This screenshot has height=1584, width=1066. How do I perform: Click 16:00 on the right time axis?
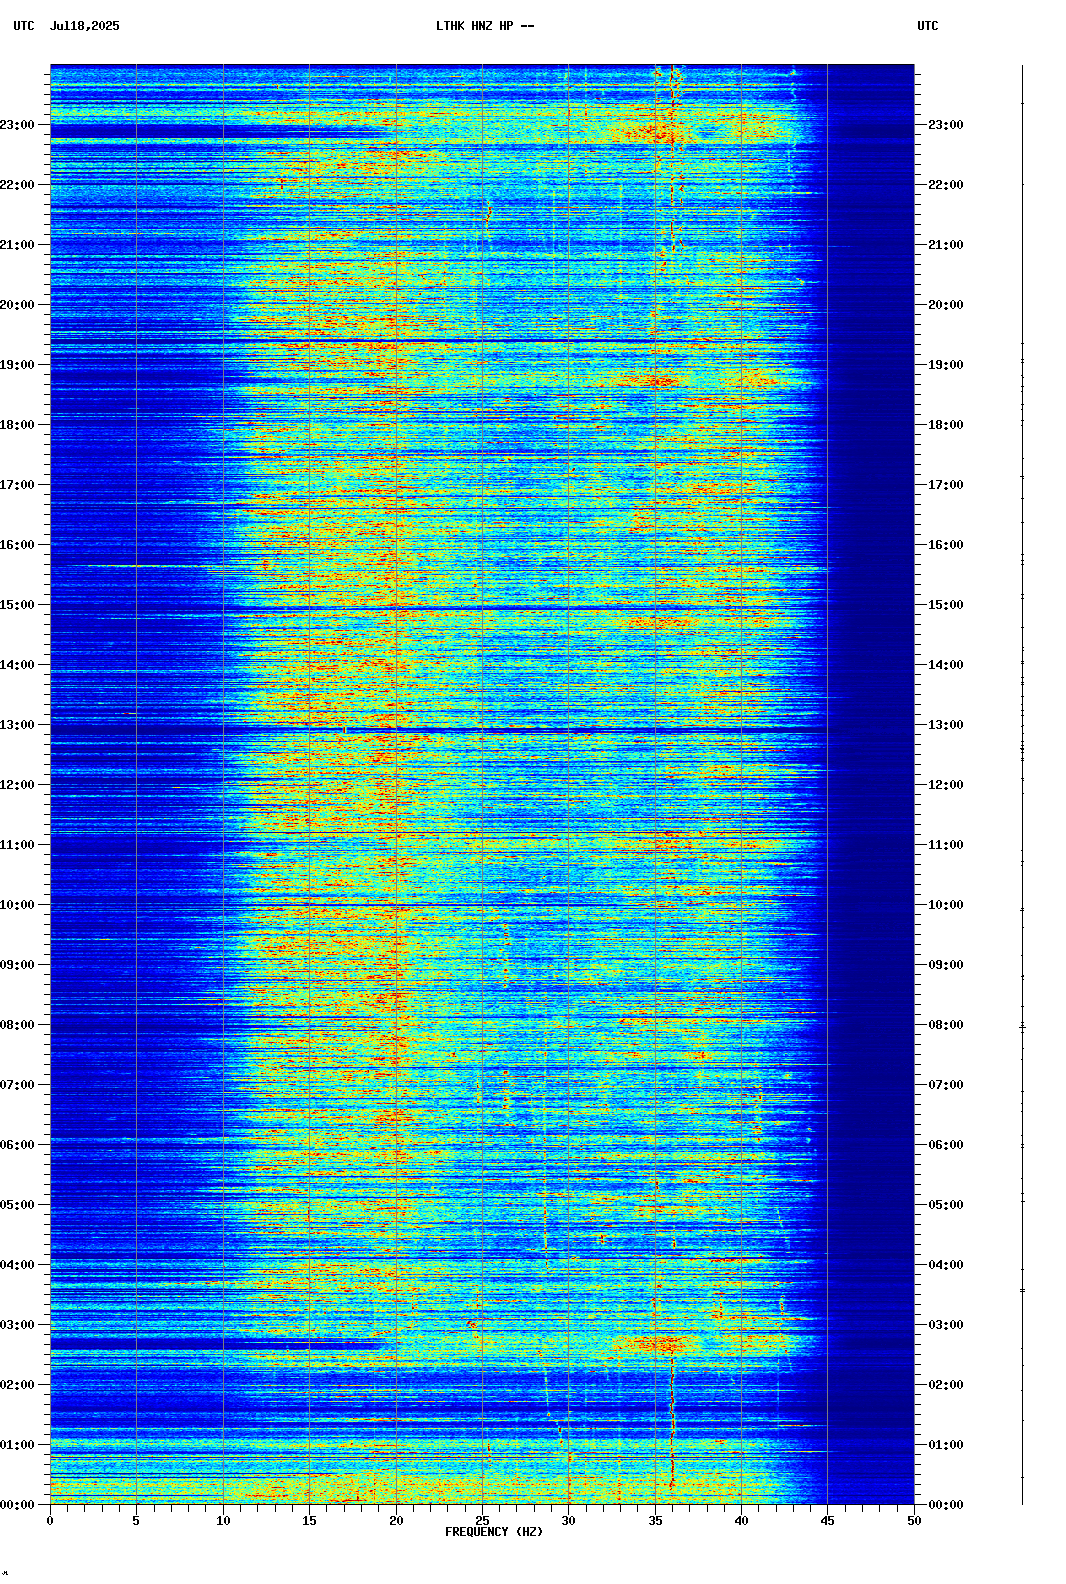946,545
